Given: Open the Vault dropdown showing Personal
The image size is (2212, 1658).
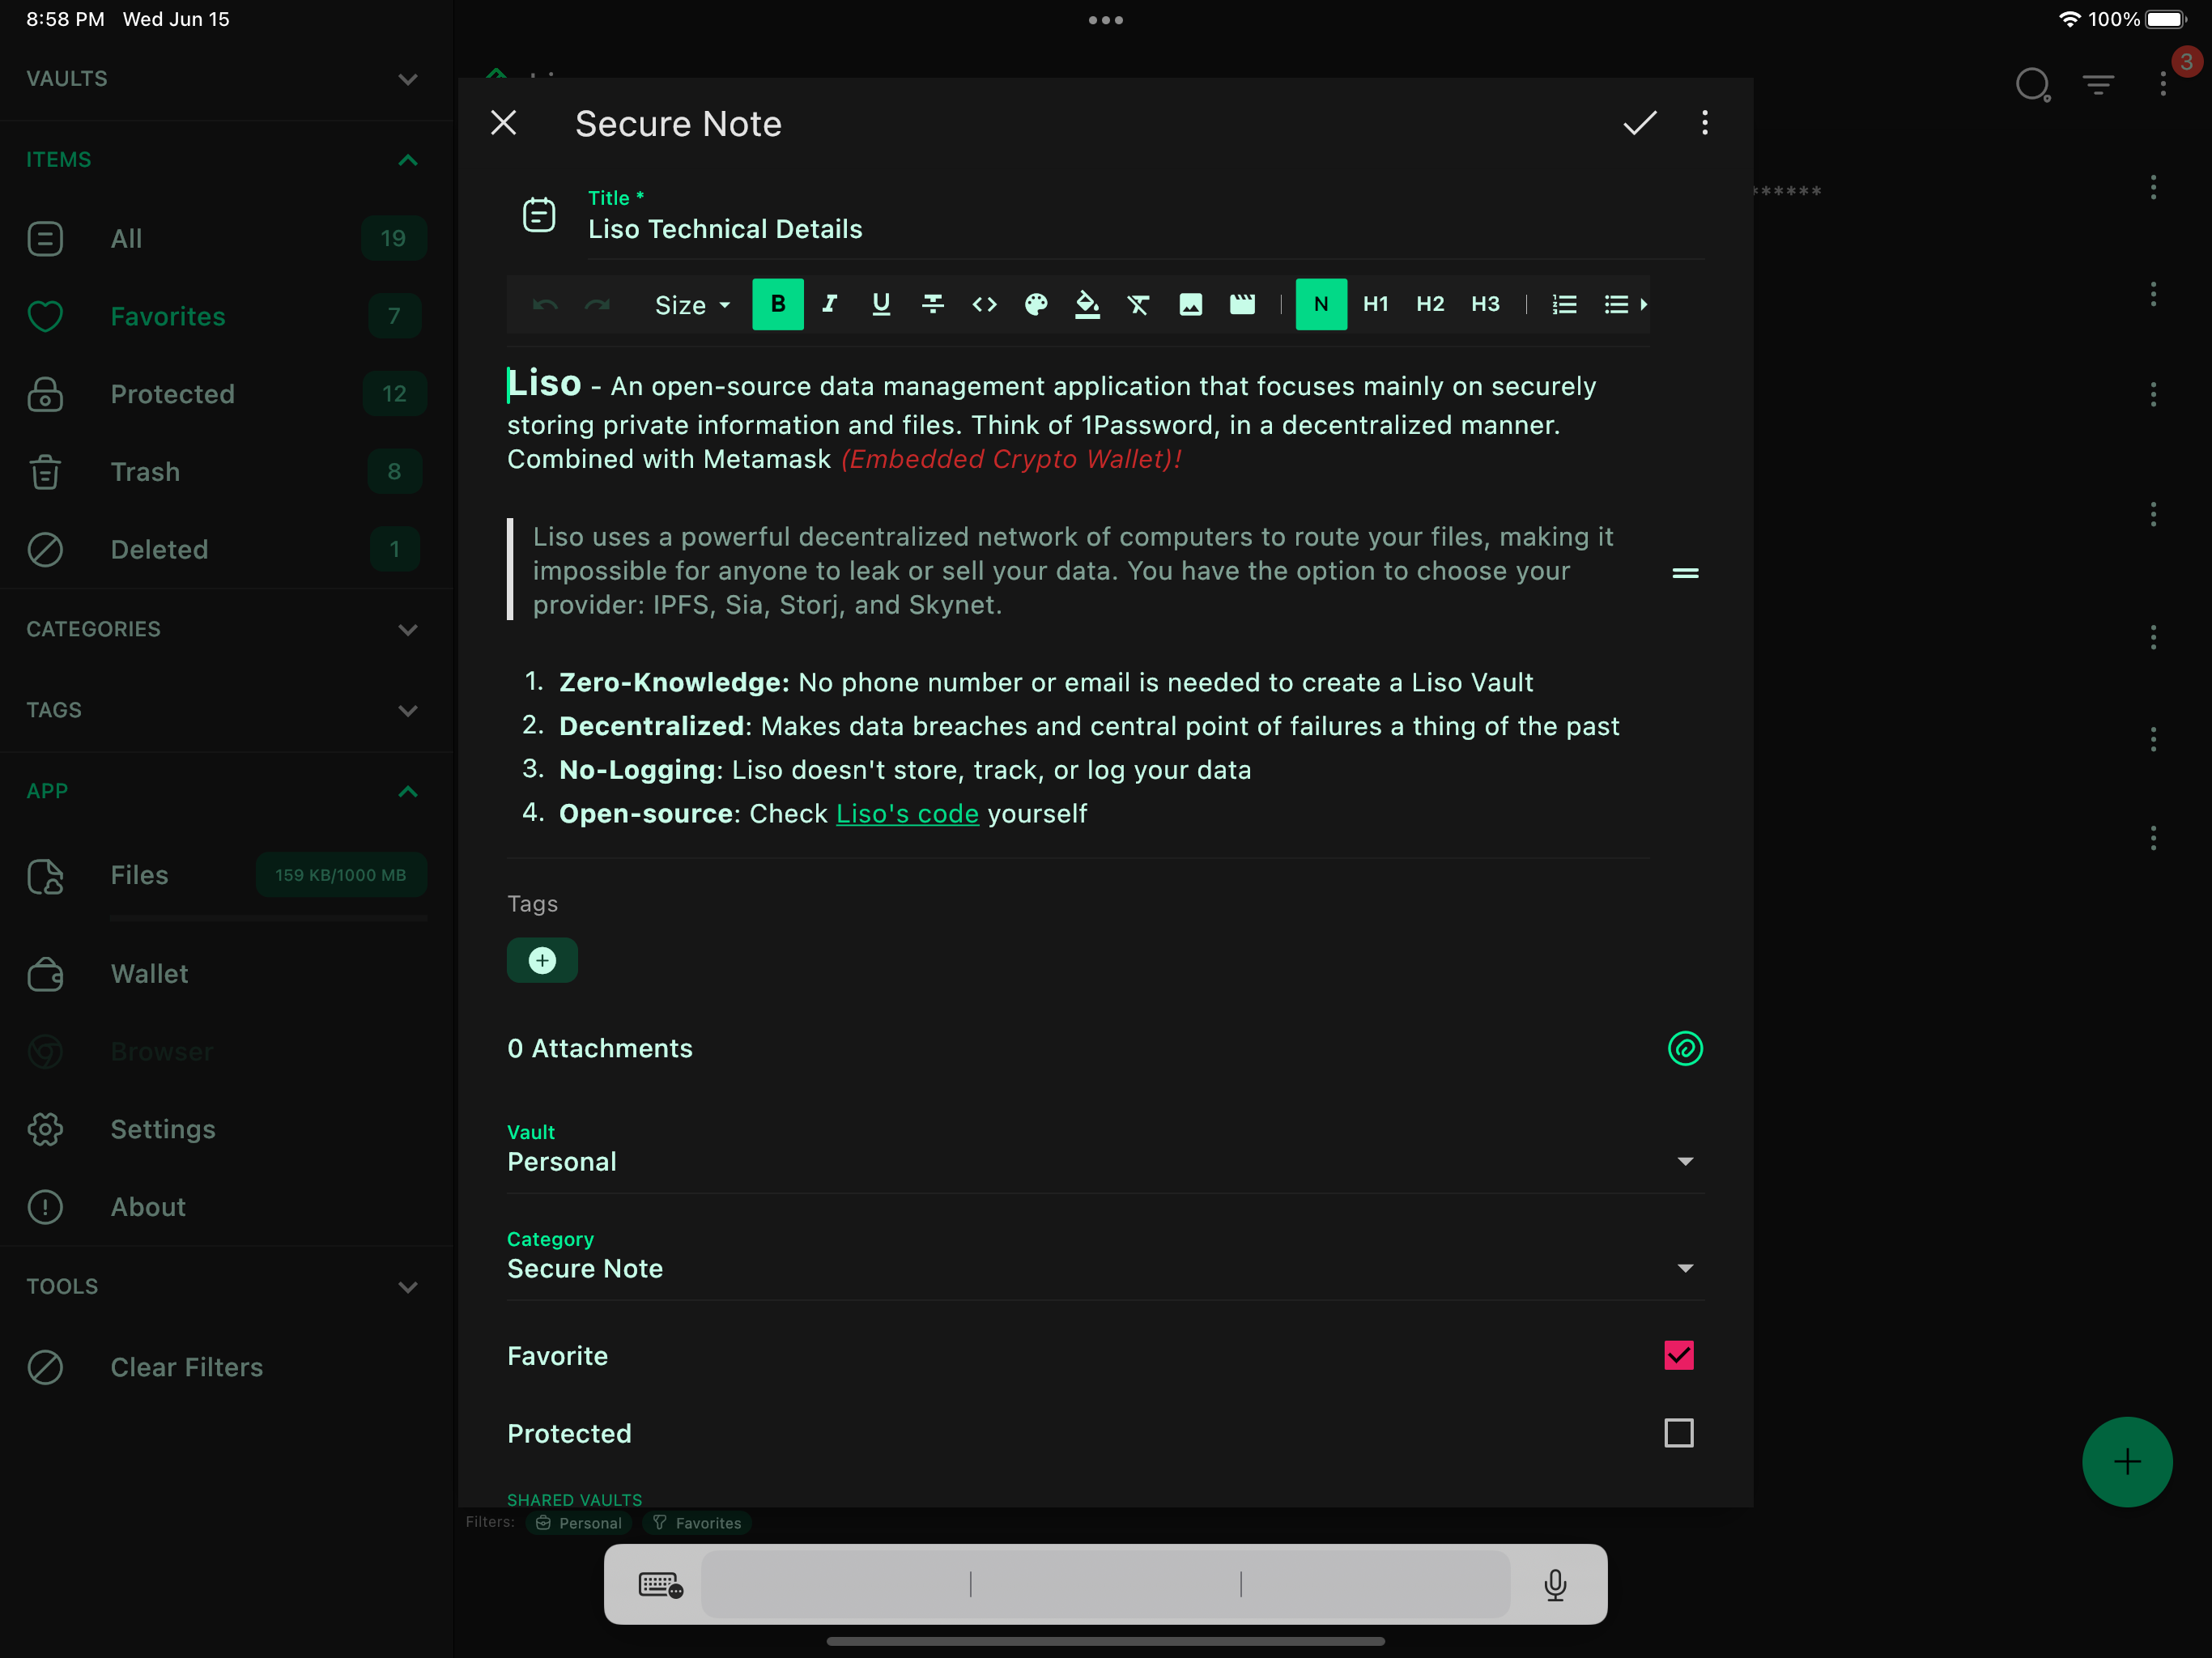Looking at the screenshot, I should click(x=1685, y=1161).
